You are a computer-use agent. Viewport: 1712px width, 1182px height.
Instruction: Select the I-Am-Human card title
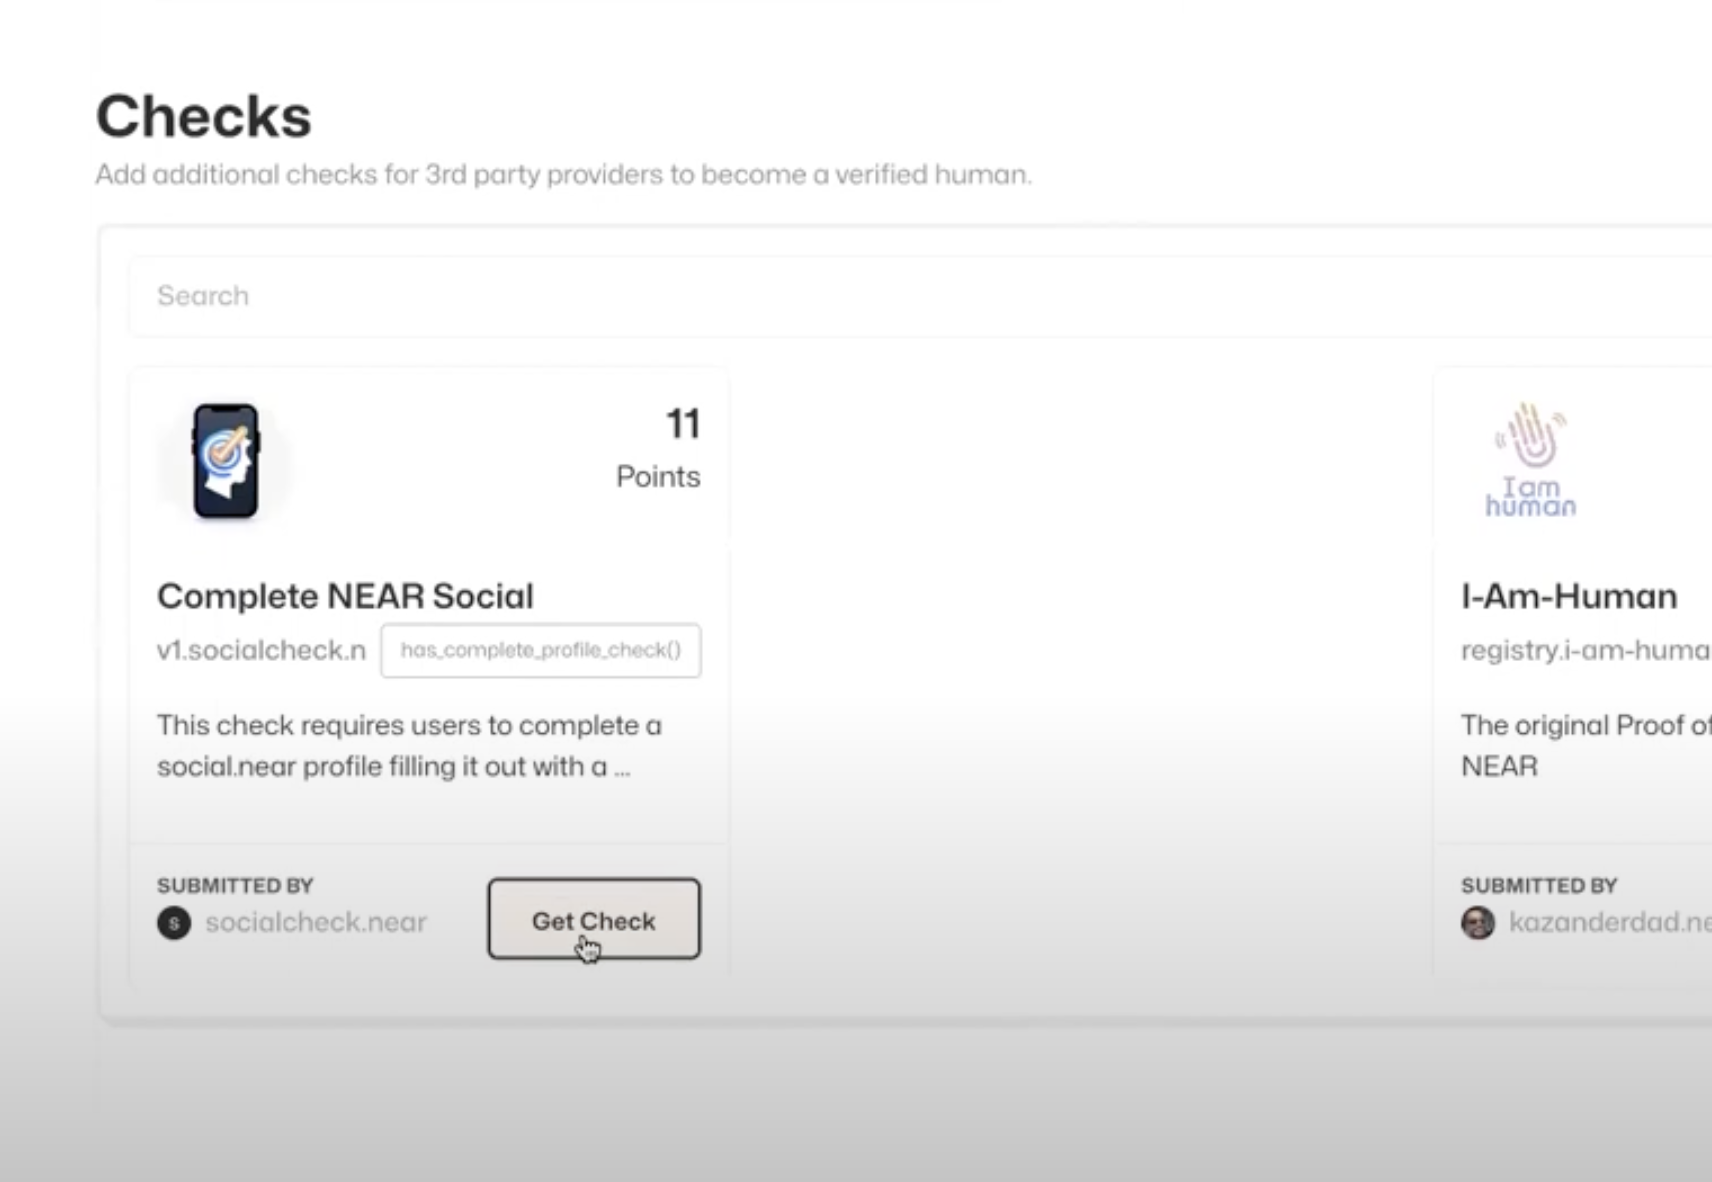pos(1569,596)
